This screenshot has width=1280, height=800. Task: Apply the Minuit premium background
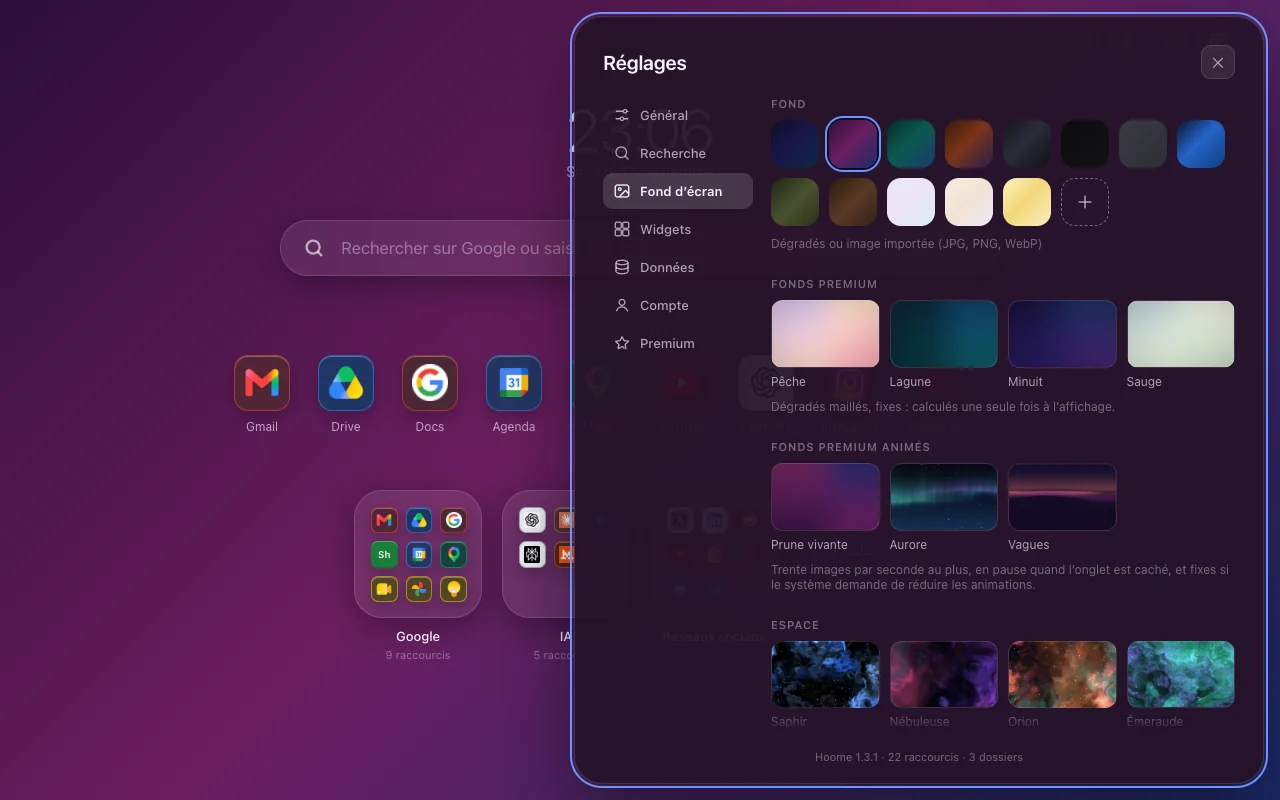click(x=1062, y=334)
